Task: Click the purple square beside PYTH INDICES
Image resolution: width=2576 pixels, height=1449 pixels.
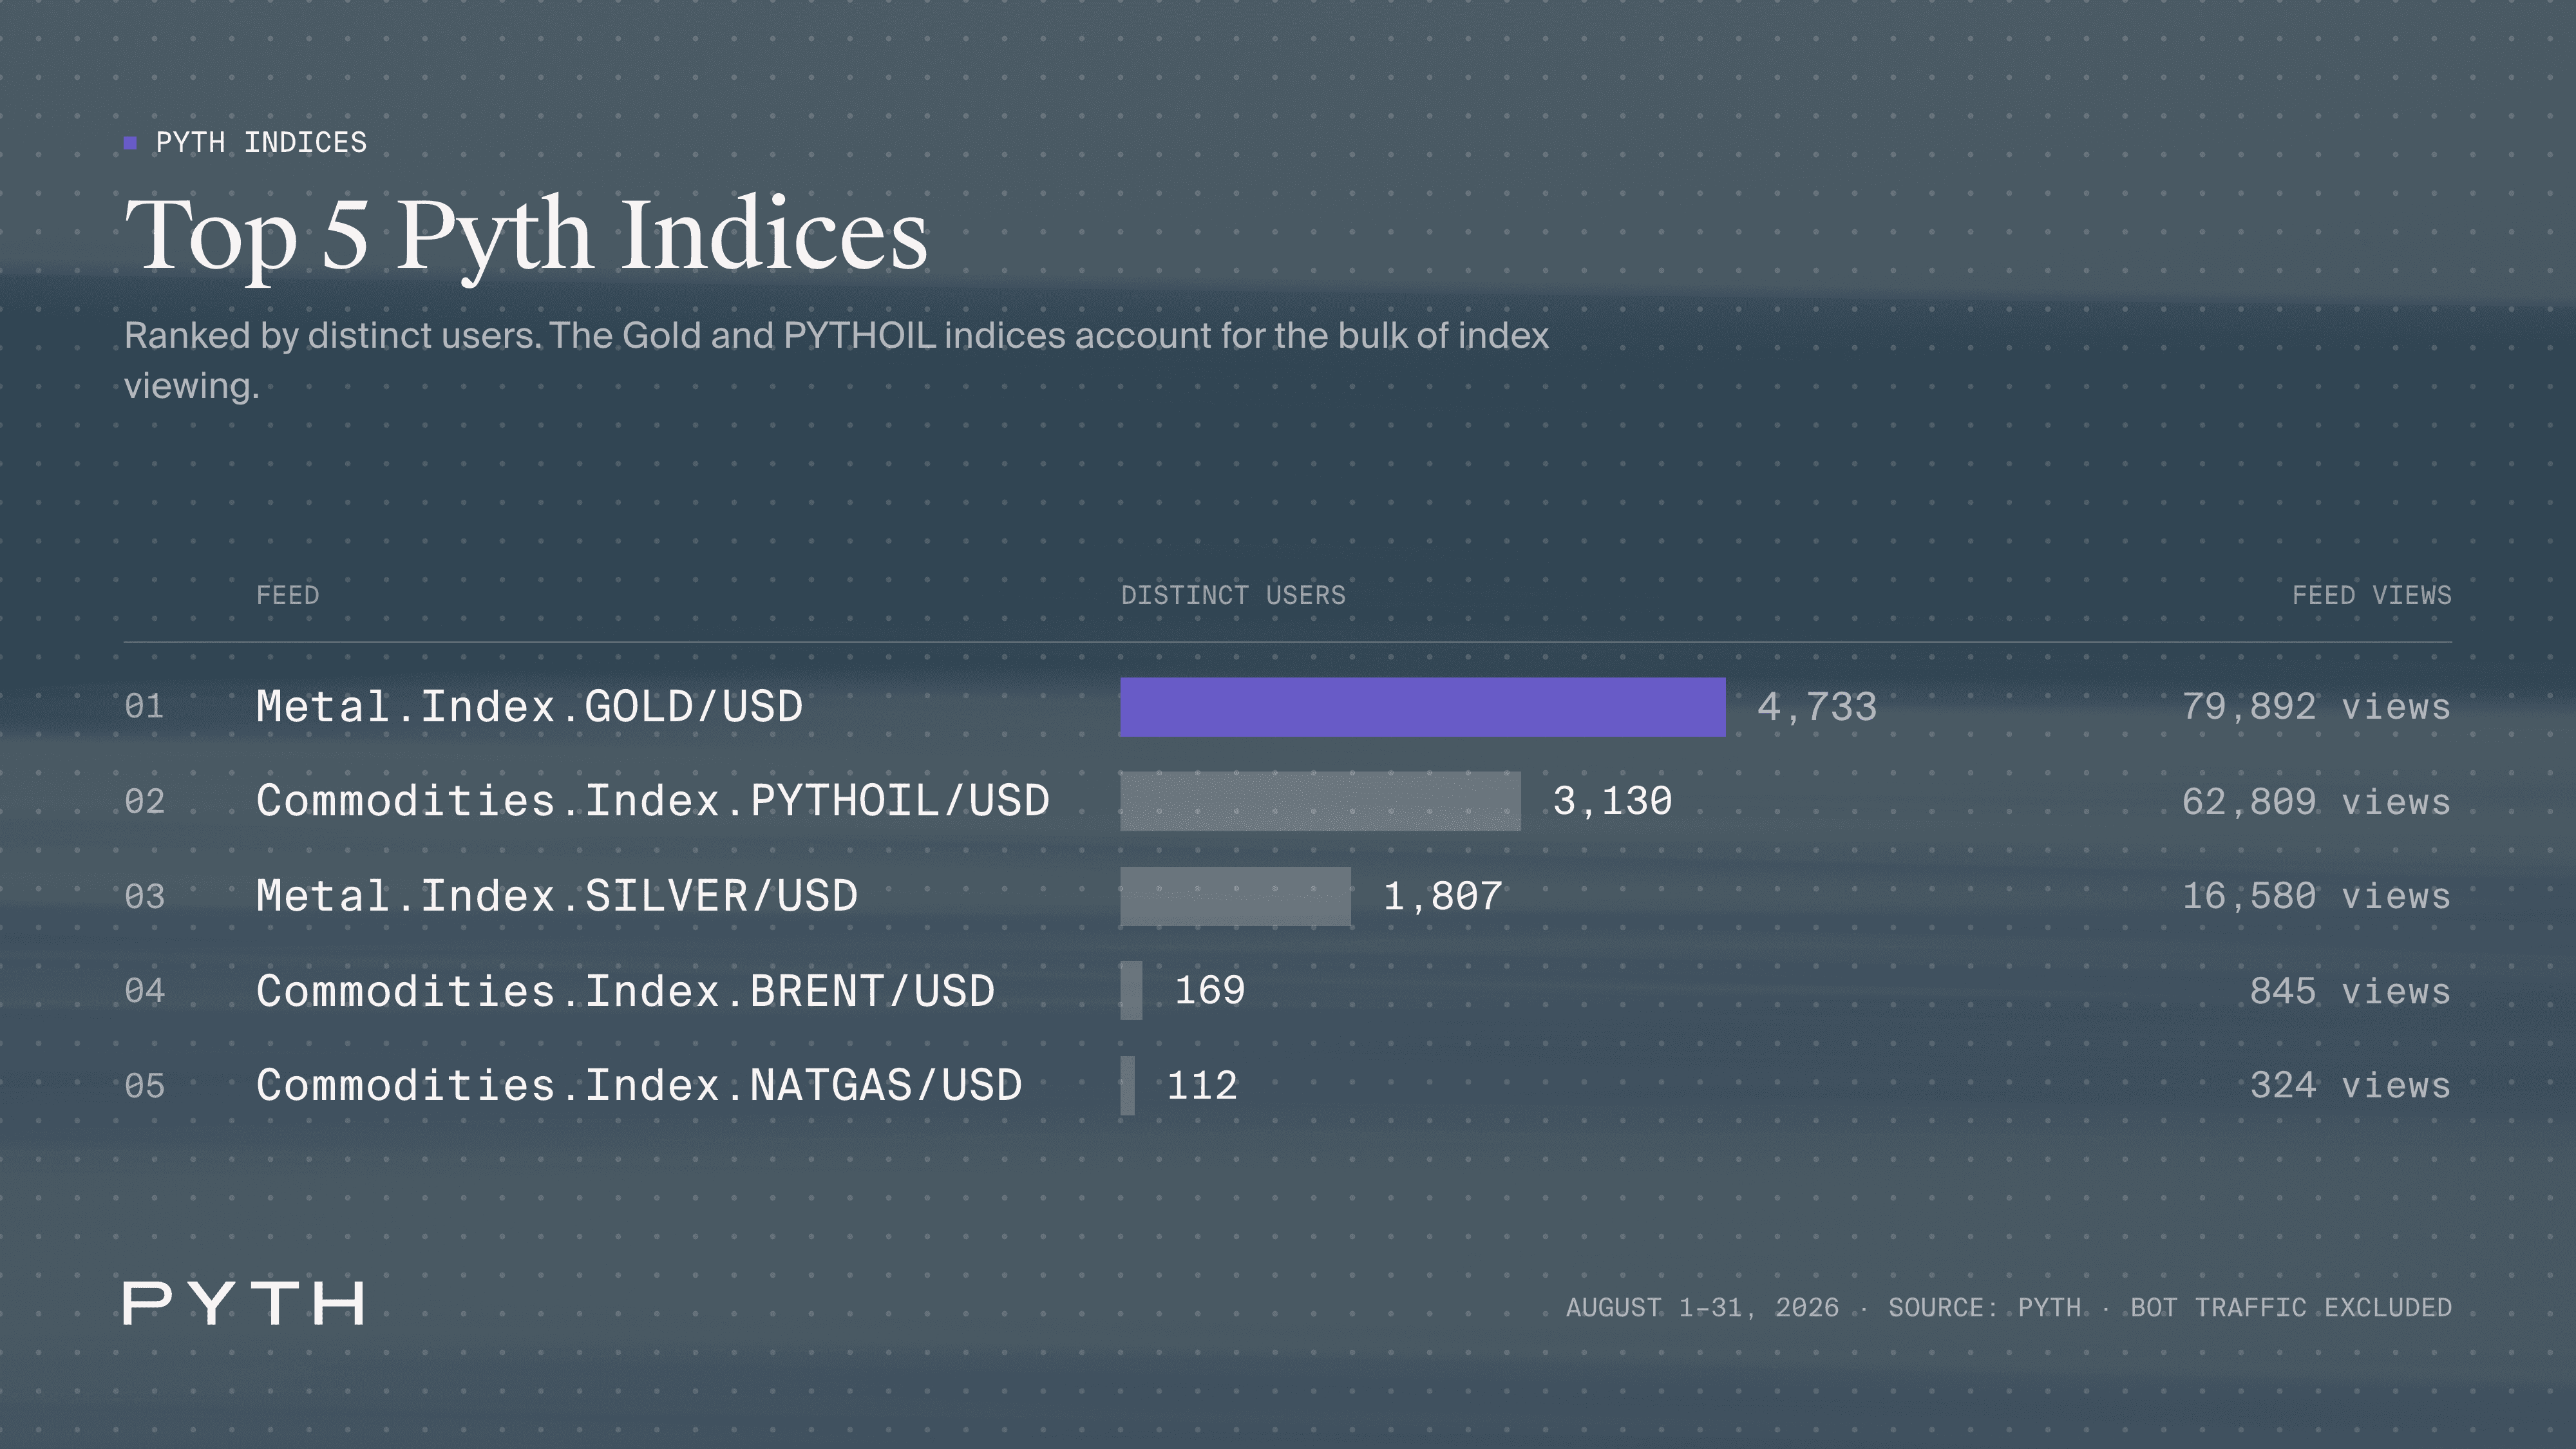Action: click(x=130, y=143)
